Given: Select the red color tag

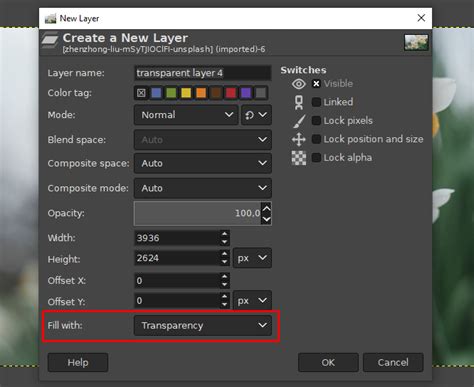Looking at the screenshot, I should [x=231, y=93].
